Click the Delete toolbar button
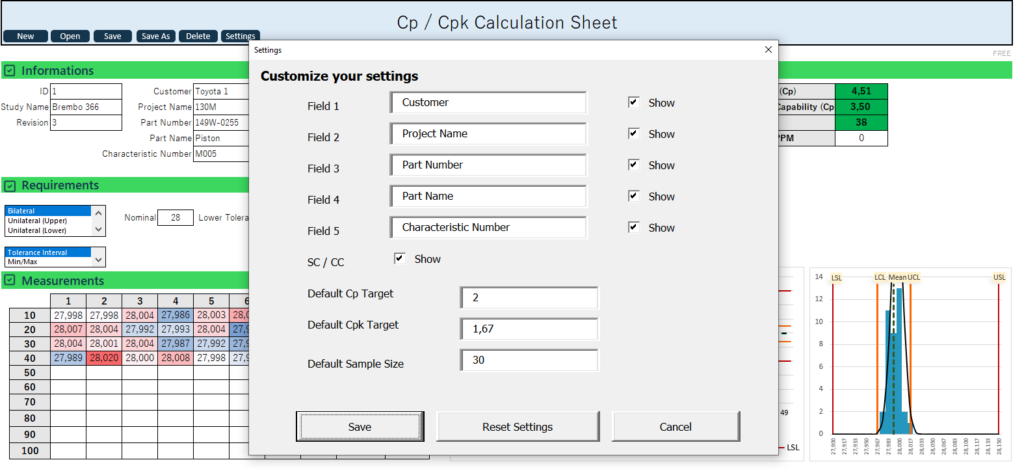Viewport: 1024px width, 475px height. [x=197, y=36]
